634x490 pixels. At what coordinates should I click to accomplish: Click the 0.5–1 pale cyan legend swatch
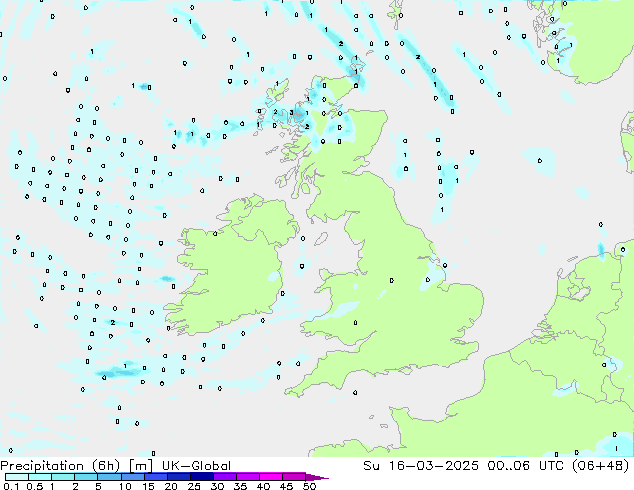[x=40, y=477]
